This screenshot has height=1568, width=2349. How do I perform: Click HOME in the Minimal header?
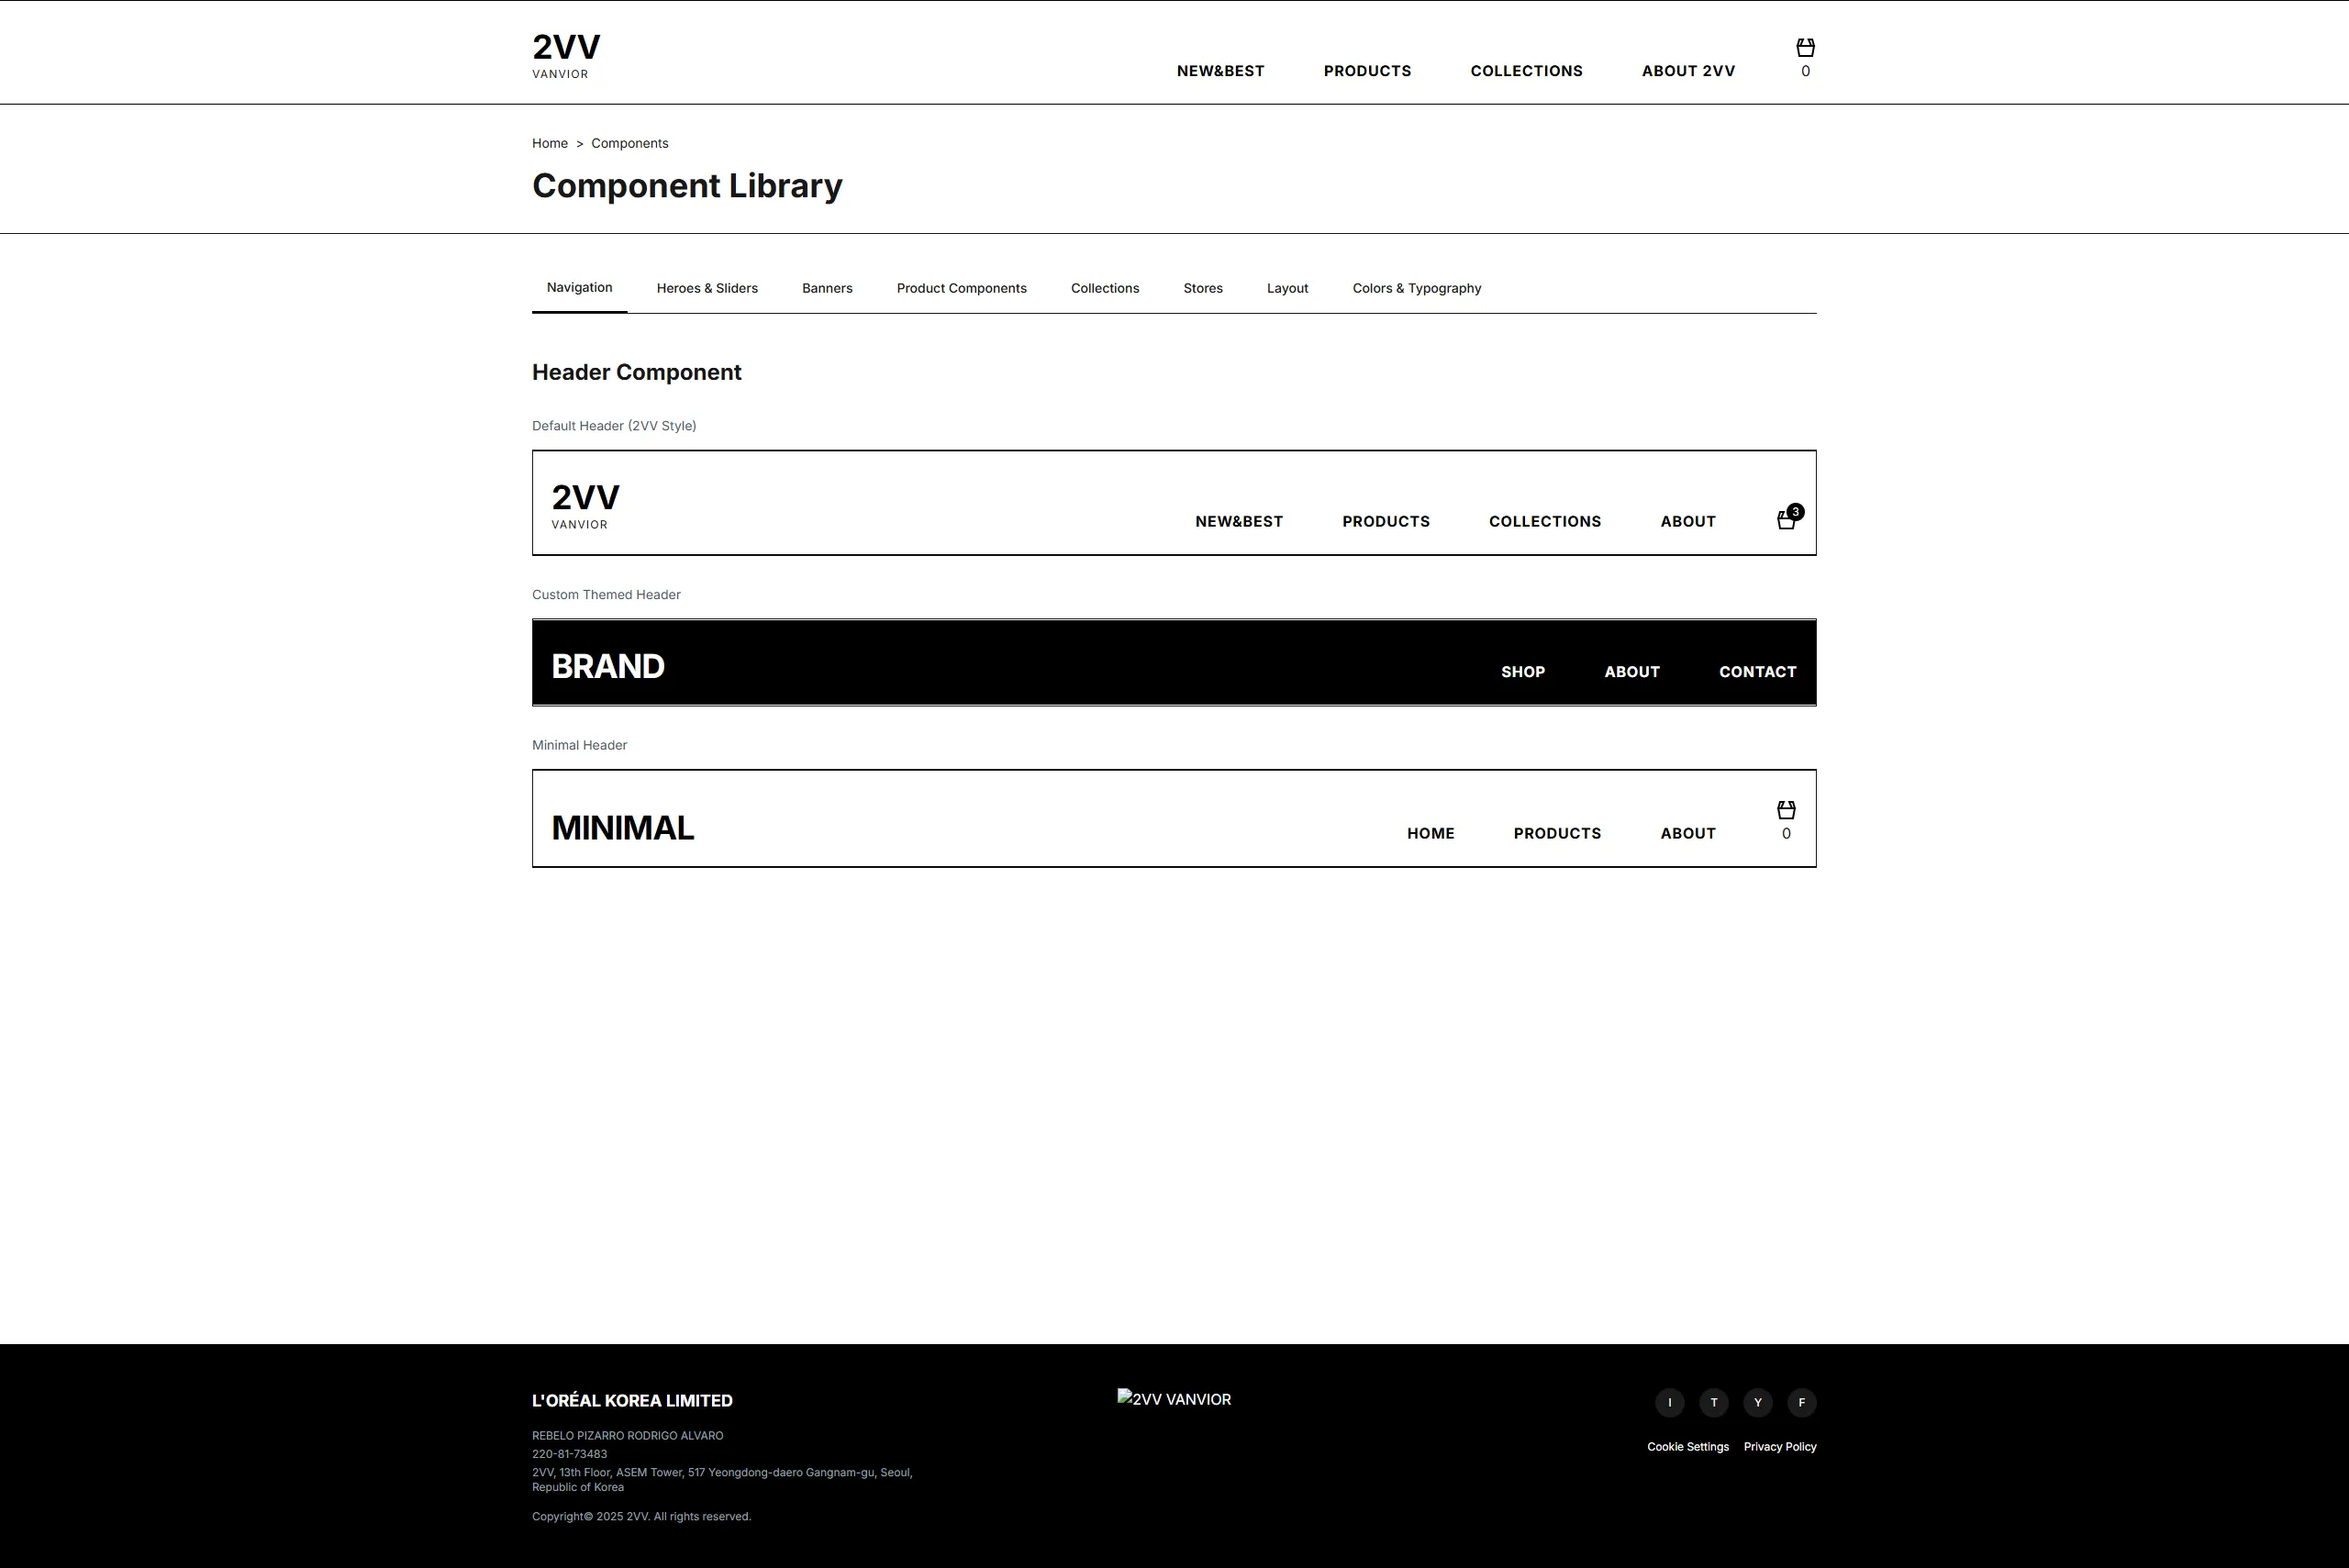(1430, 834)
